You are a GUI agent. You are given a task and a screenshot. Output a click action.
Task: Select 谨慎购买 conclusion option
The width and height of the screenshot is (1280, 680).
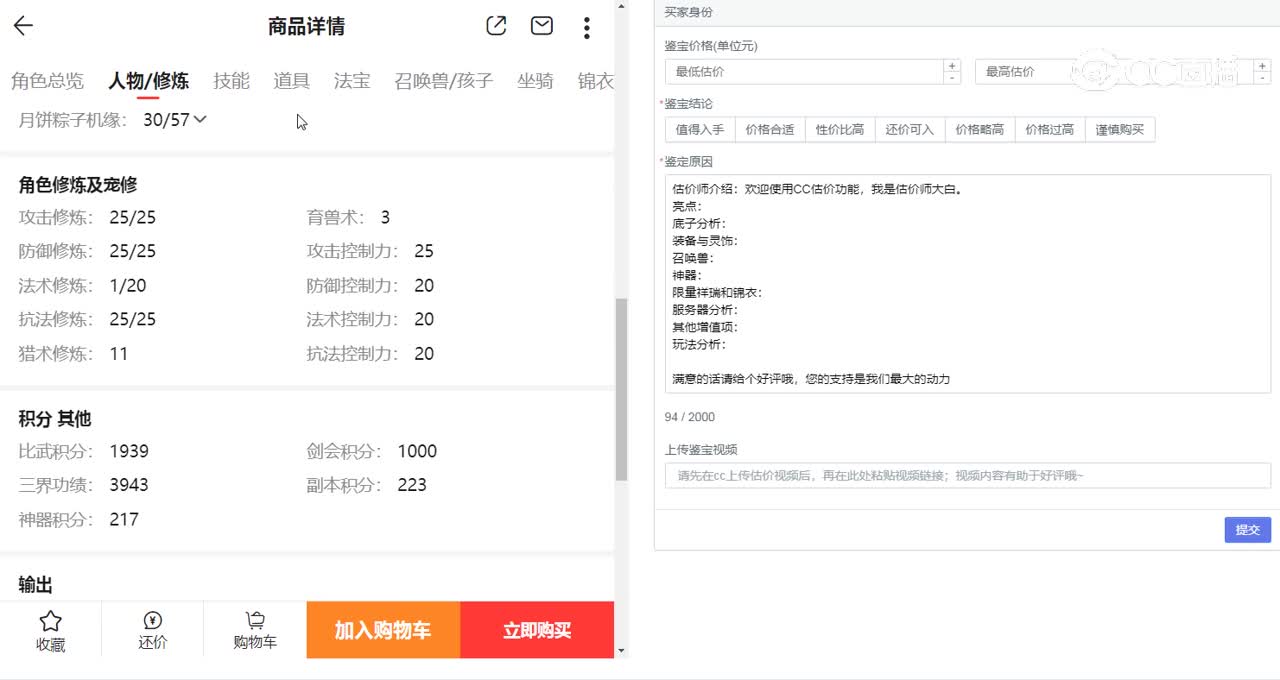[1120, 129]
